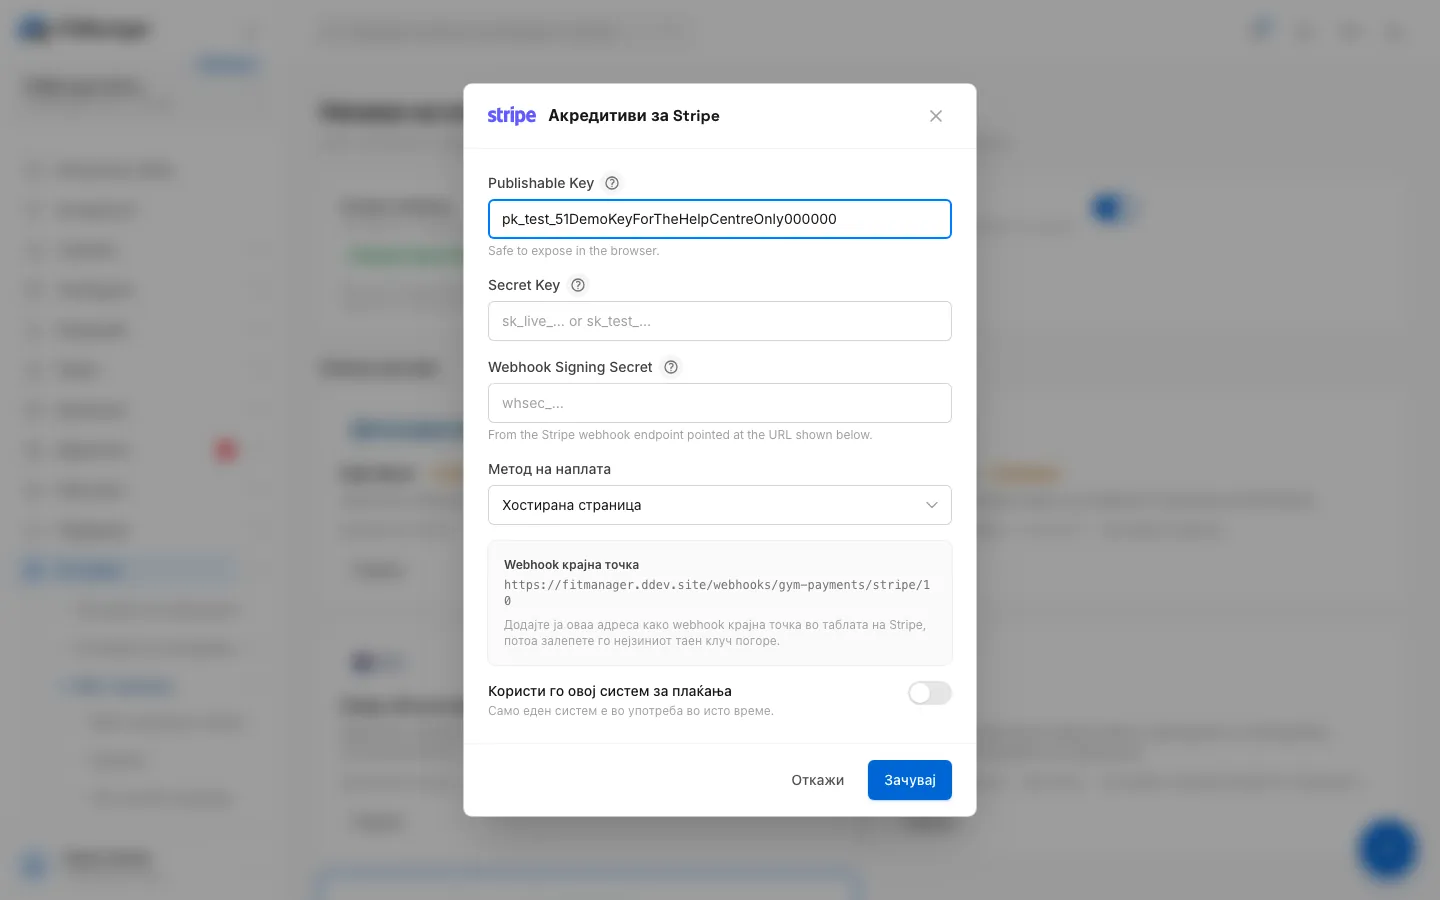Click the red notification badge in sidebar
This screenshot has height=900, width=1440.
click(226, 450)
